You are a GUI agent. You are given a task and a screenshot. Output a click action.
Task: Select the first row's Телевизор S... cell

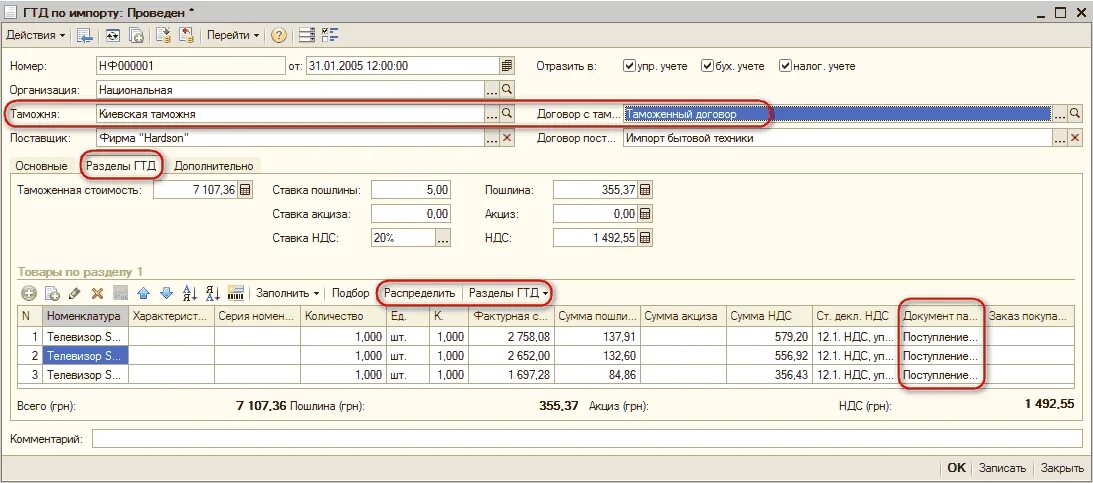click(86, 337)
